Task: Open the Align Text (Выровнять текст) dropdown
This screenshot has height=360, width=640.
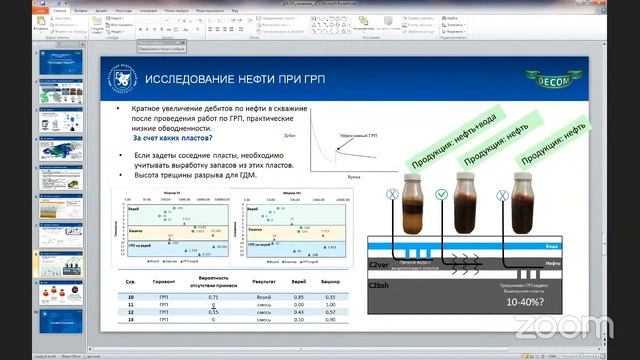Action: (273, 25)
